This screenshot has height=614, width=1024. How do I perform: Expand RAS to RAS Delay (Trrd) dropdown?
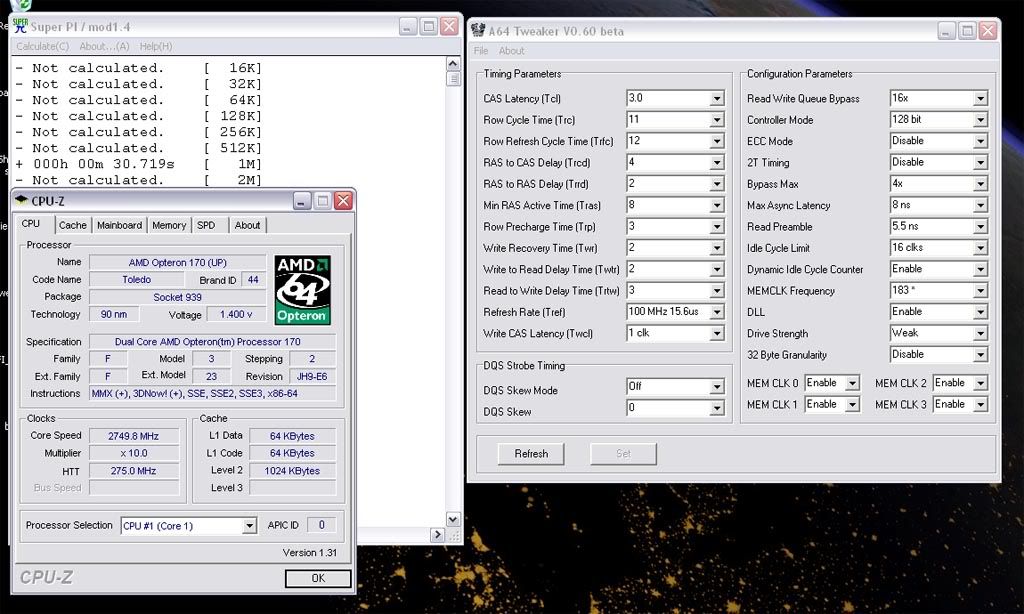pyautogui.click(x=716, y=184)
